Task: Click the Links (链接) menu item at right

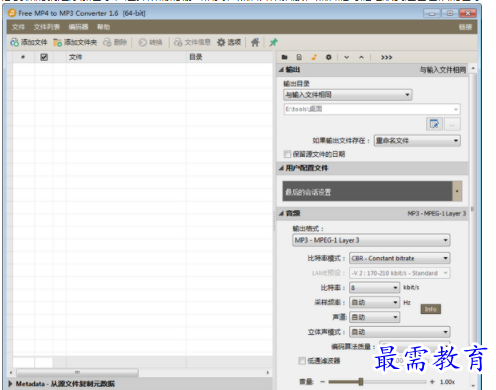Action: point(465,27)
